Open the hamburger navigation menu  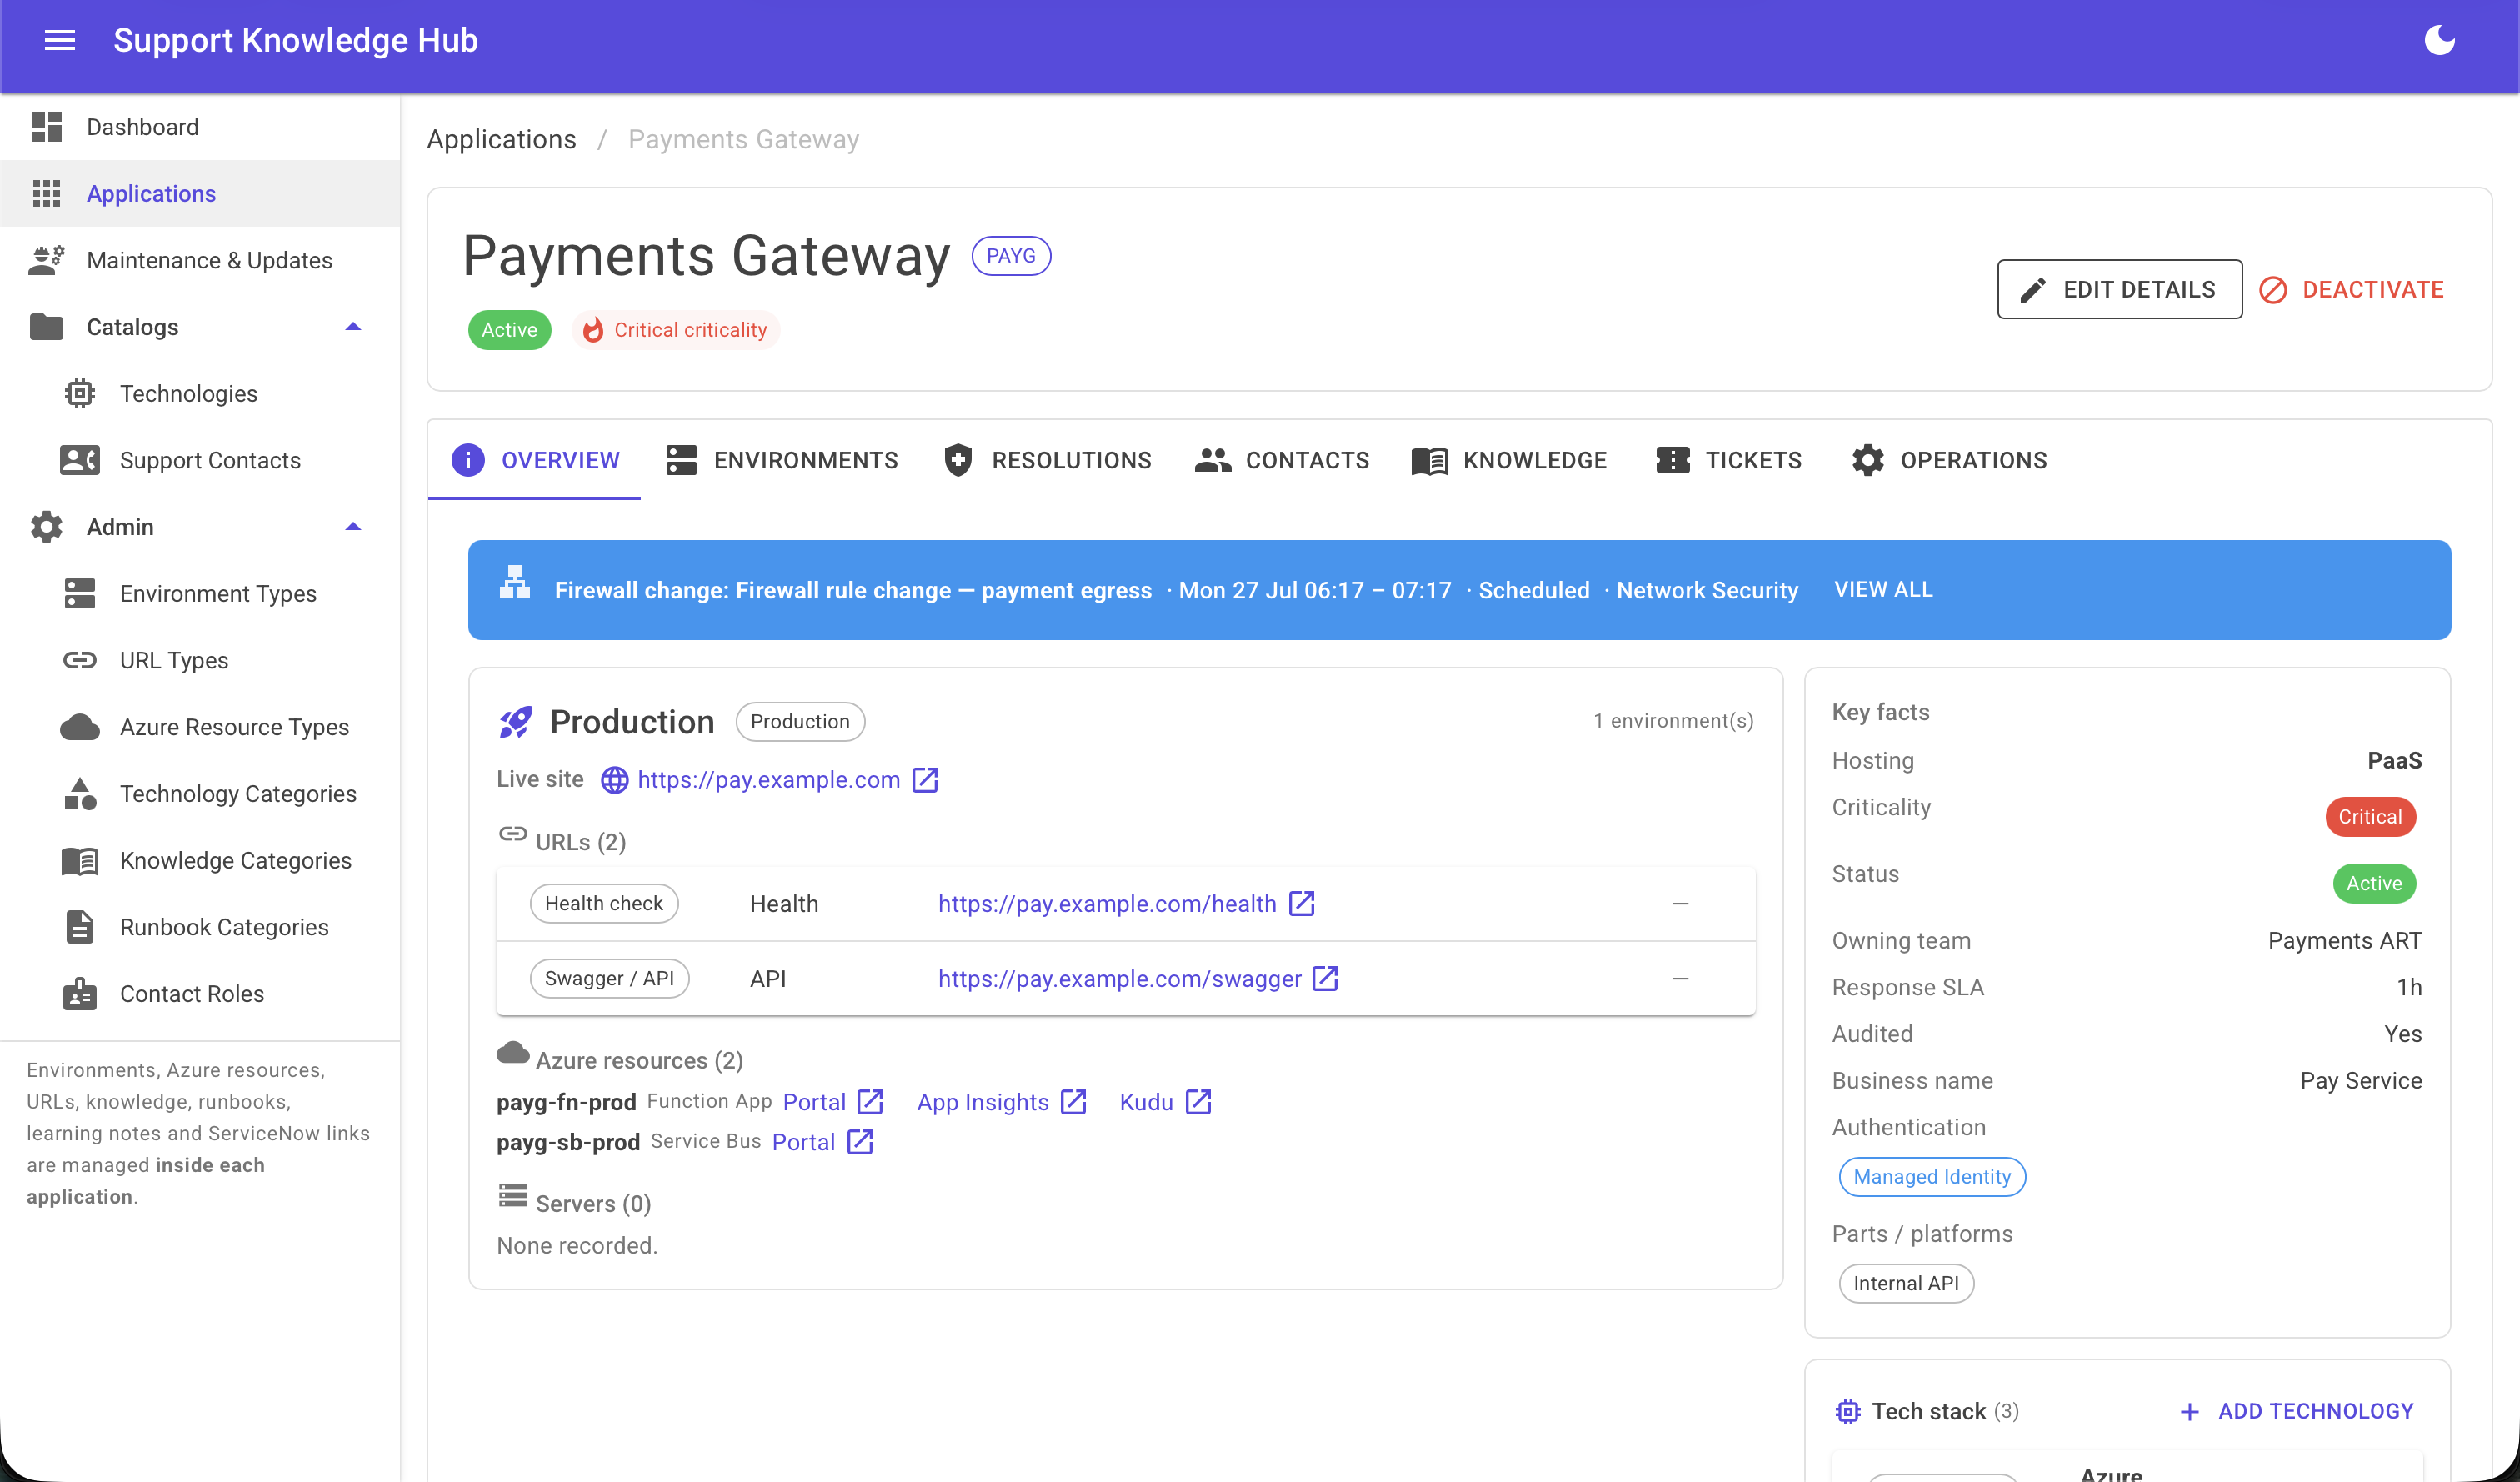click(x=60, y=40)
